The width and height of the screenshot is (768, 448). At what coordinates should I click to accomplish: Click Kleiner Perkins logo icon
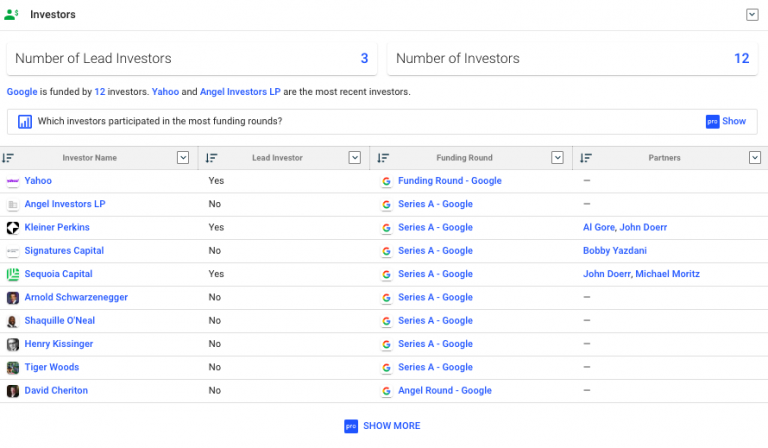tap(13, 228)
